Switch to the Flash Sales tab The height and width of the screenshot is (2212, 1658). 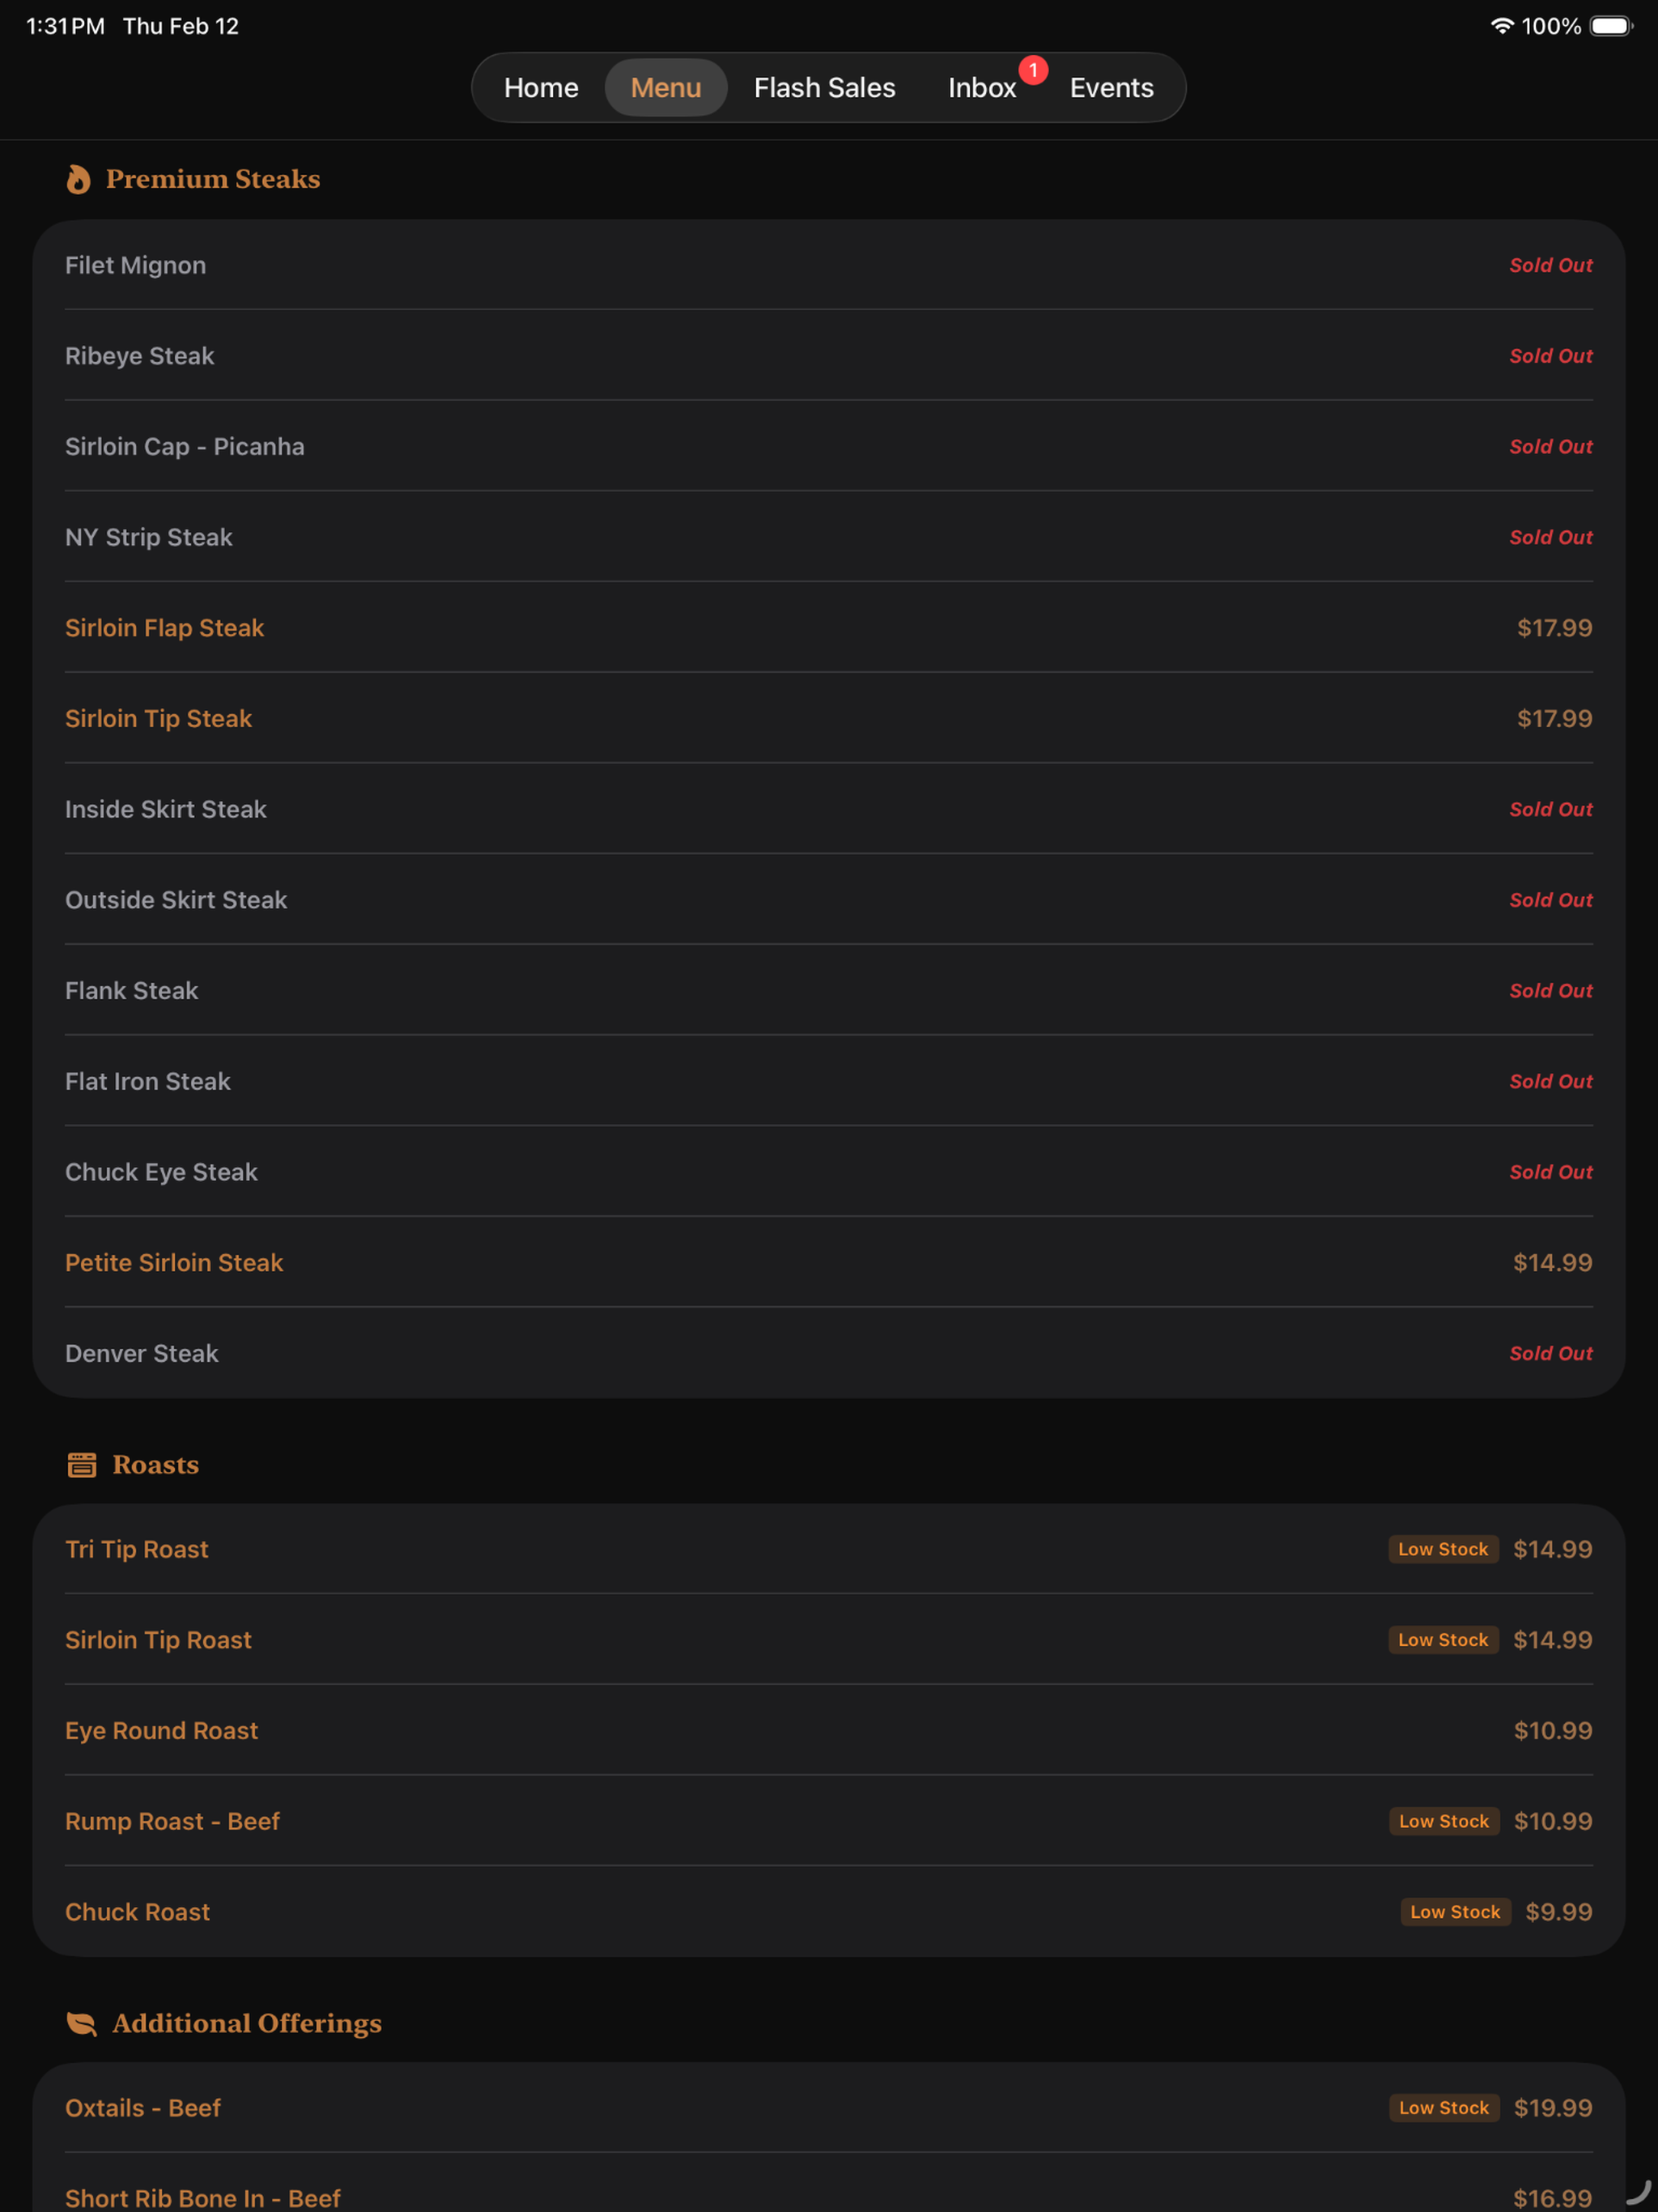(x=824, y=88)
